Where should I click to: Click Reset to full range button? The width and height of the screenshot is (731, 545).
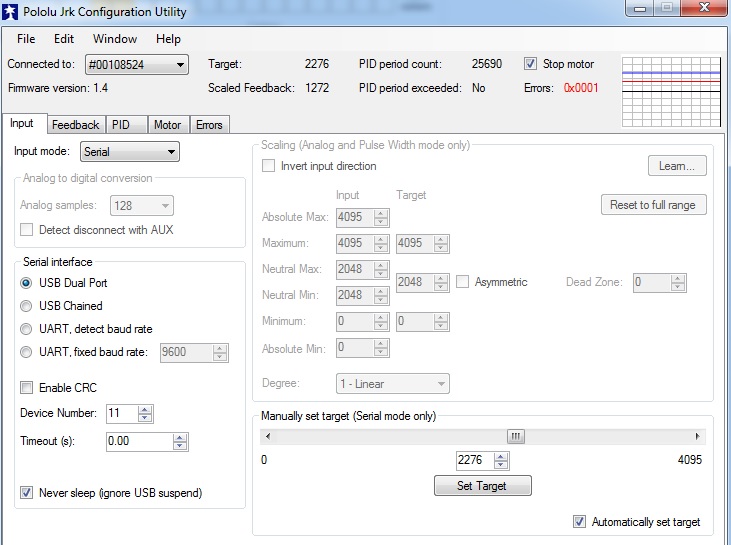click(654, 205)
